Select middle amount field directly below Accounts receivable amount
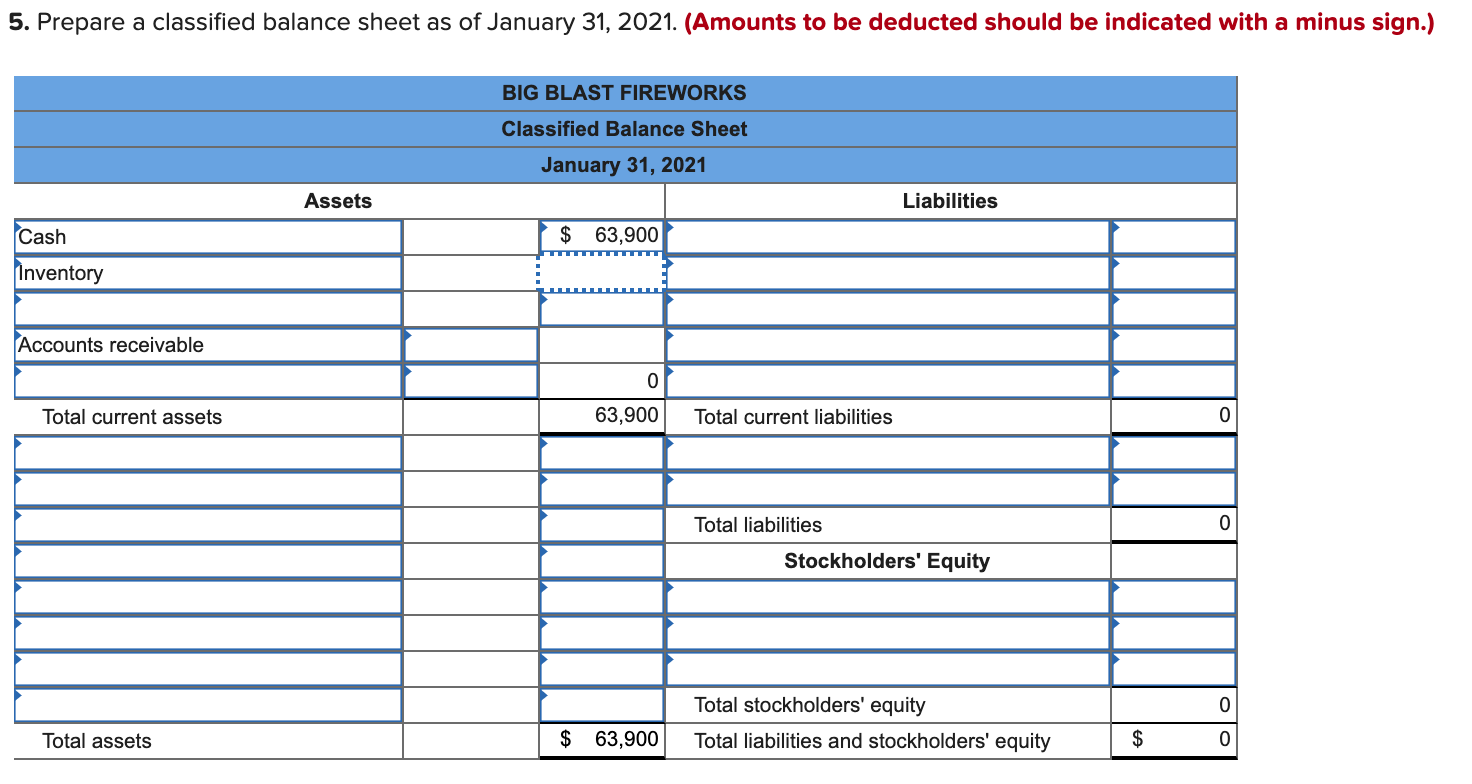 click(x=471, y=381)
